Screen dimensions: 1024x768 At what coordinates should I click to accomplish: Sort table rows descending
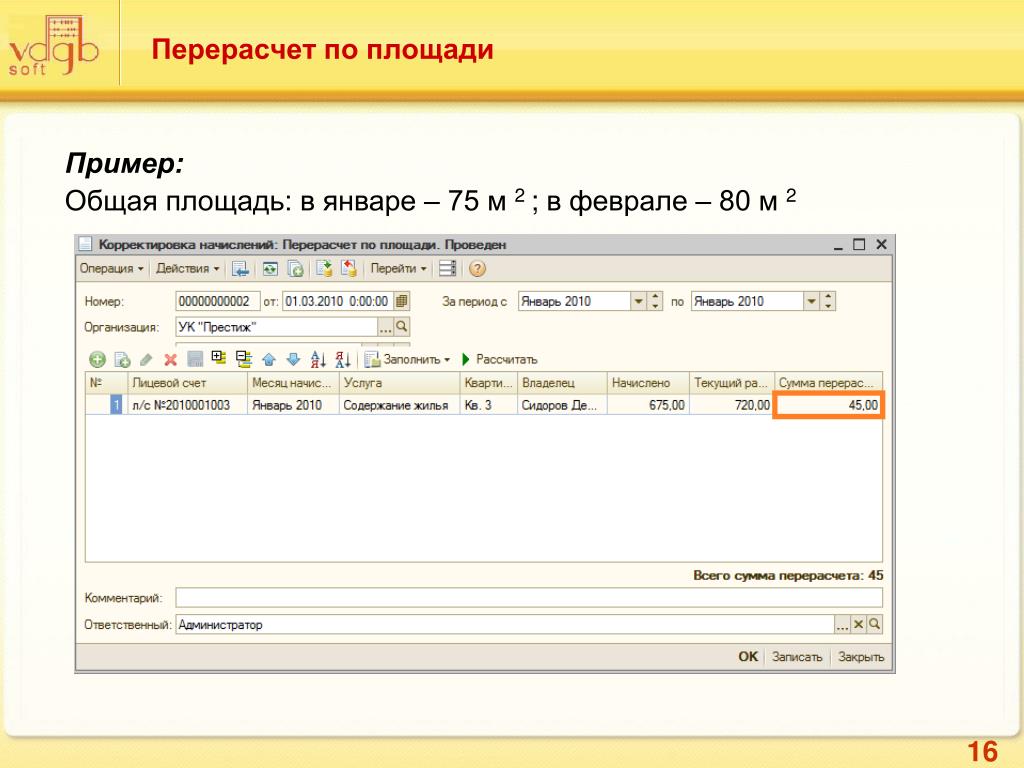342,359
